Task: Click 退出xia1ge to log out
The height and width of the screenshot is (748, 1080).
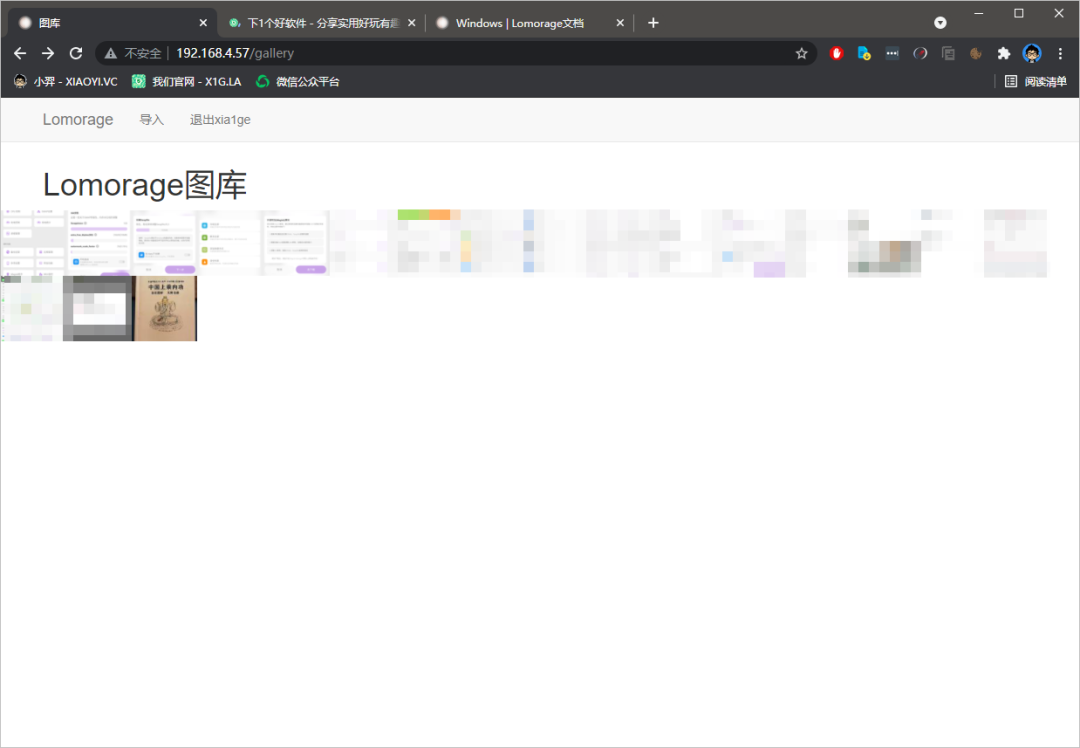Action: coord(220,119)
